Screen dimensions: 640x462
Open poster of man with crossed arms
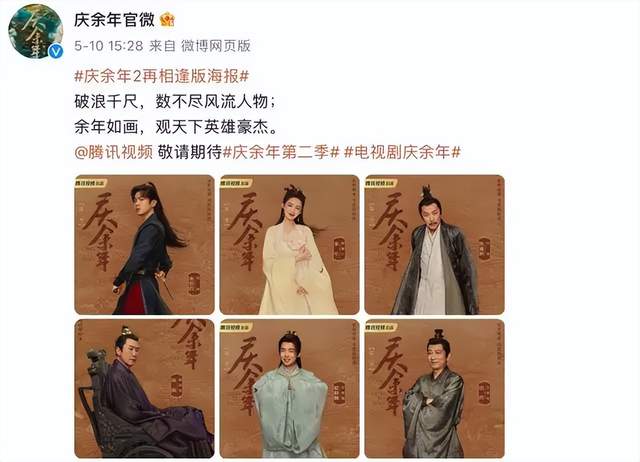pyautogui.click(x=434, y=389)
